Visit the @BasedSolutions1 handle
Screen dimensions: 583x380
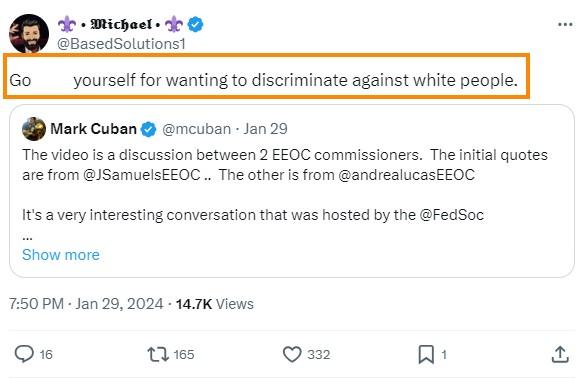pyautogui.click(x=121, y=44)
